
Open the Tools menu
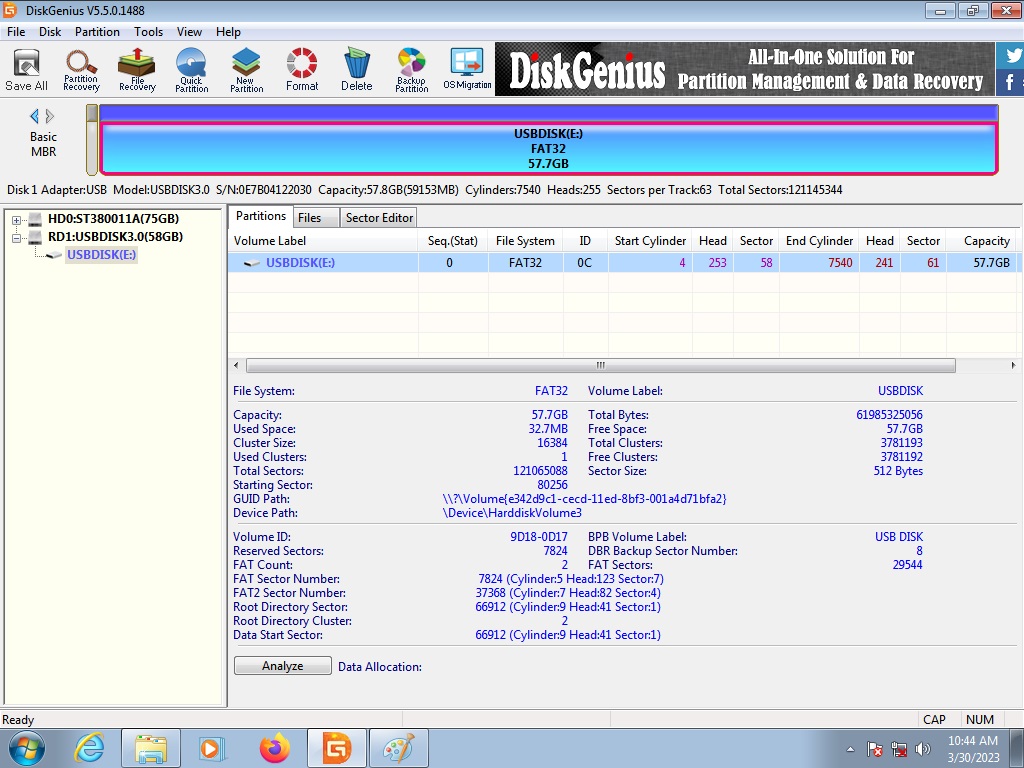click(148, 32)
